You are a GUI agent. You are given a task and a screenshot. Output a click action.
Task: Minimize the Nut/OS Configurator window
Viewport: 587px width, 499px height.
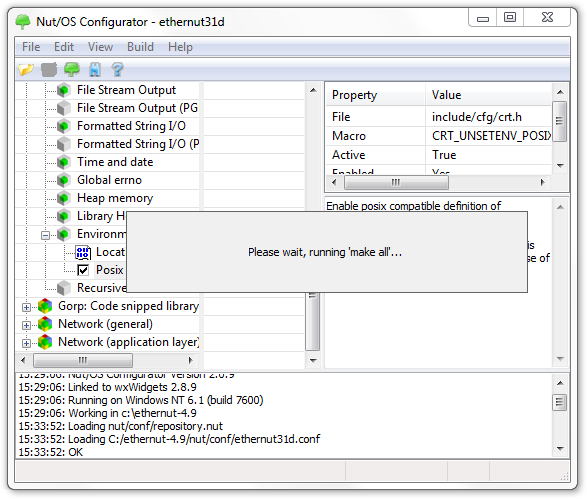tap(483, 18)
